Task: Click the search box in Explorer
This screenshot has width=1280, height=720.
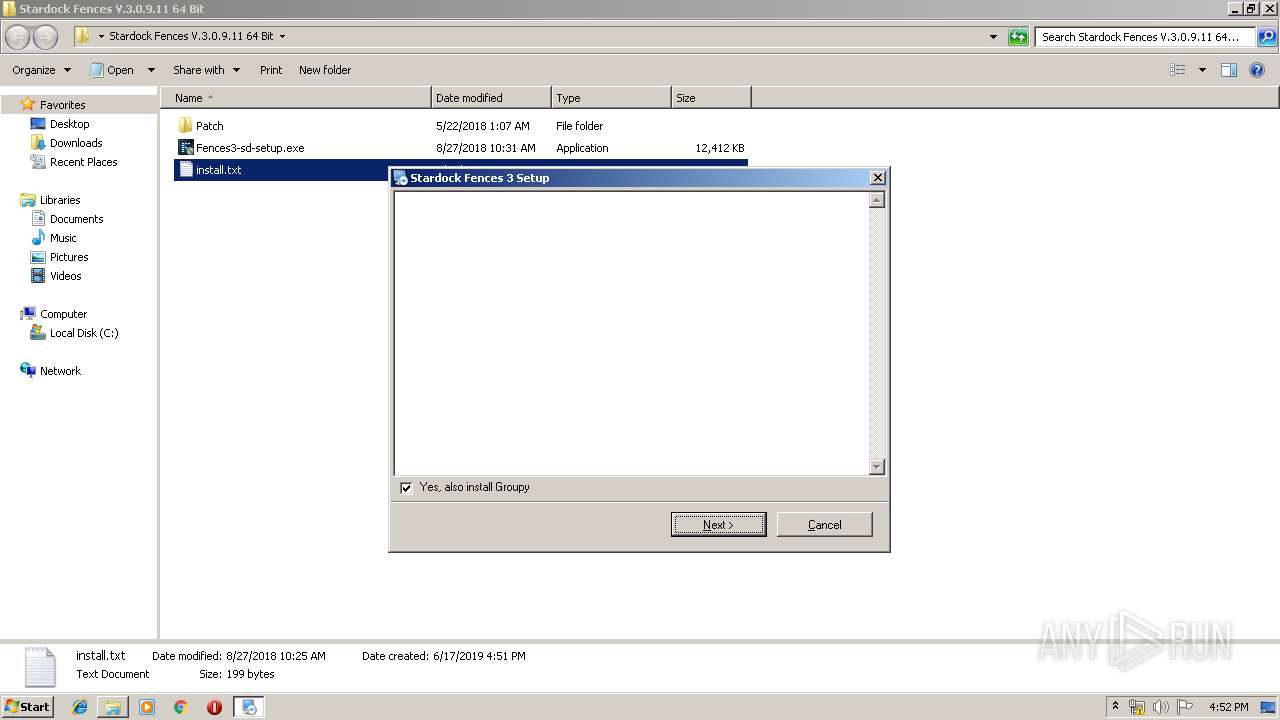Action: [1146, 37]
